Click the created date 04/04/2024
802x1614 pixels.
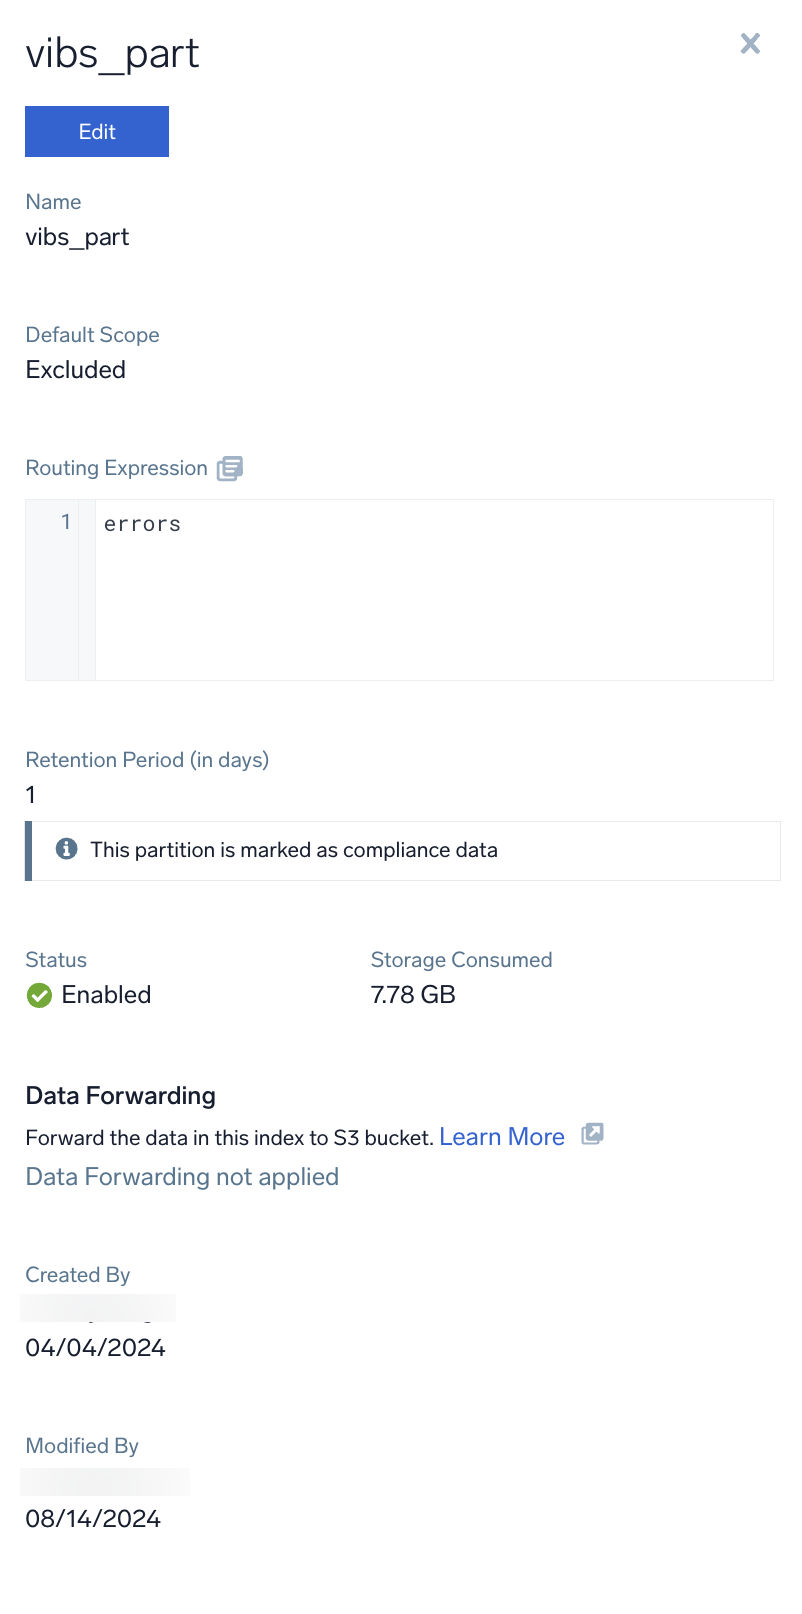coord(95,1348)
